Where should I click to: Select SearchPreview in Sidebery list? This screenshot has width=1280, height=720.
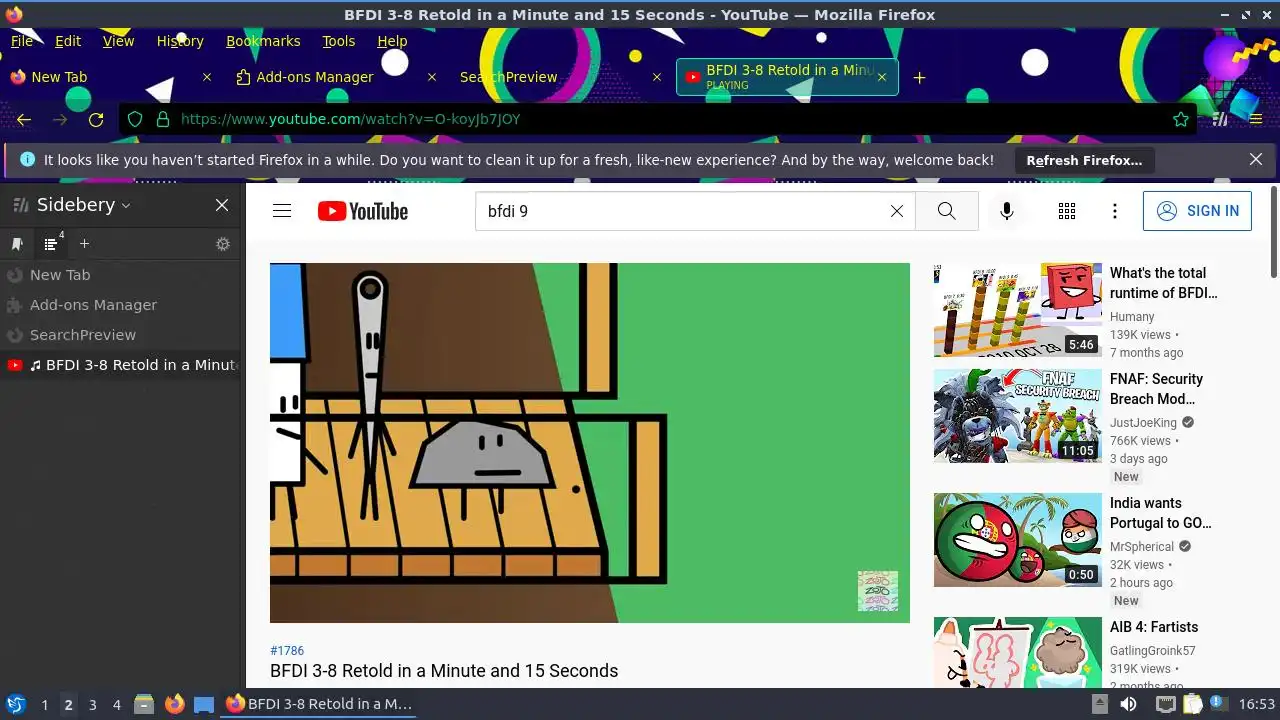[x=120, y=335]
